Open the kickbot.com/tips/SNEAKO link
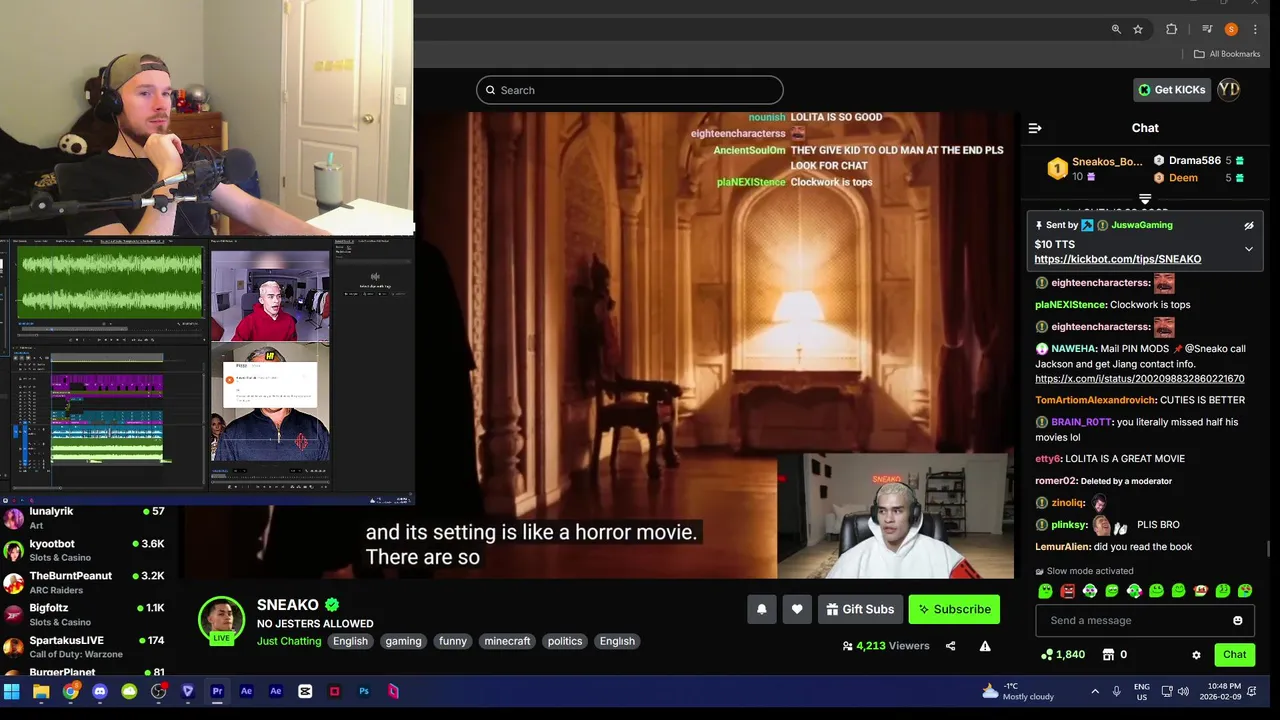Viewport: 1280px width, 720px height. (1118, 259)
